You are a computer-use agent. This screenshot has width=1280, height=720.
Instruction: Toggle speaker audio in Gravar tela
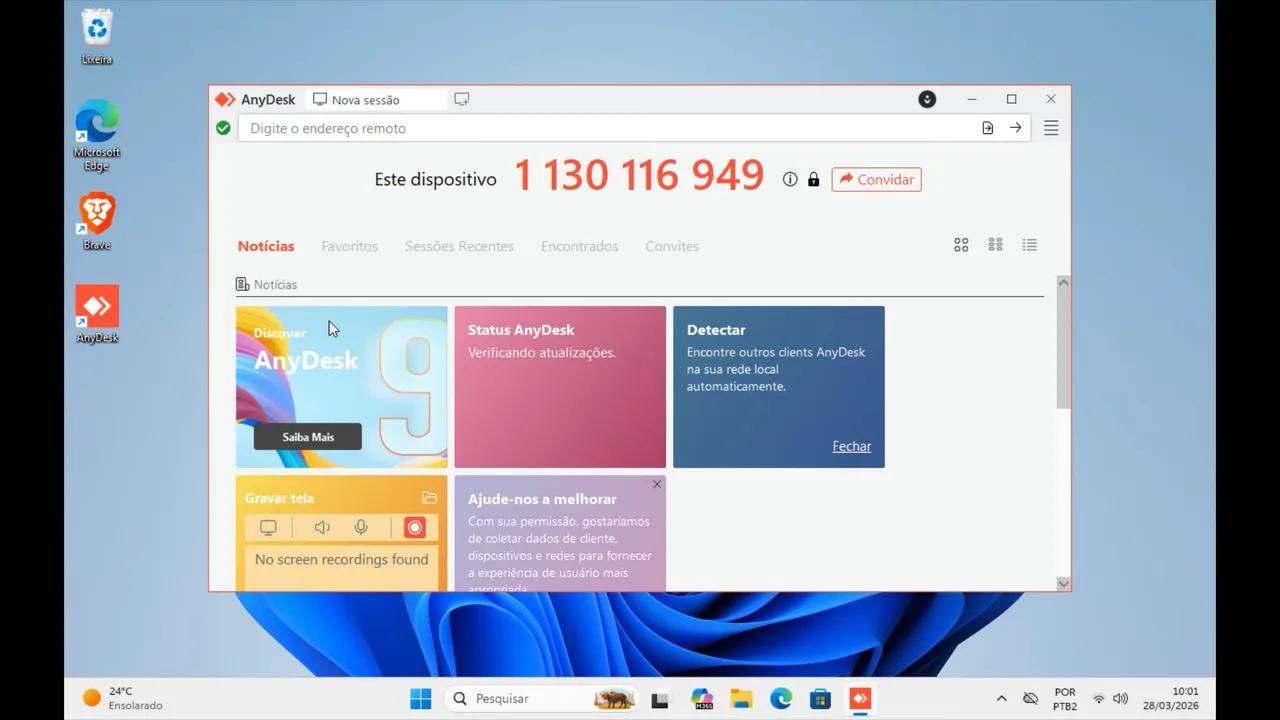[x=322, y=528]
